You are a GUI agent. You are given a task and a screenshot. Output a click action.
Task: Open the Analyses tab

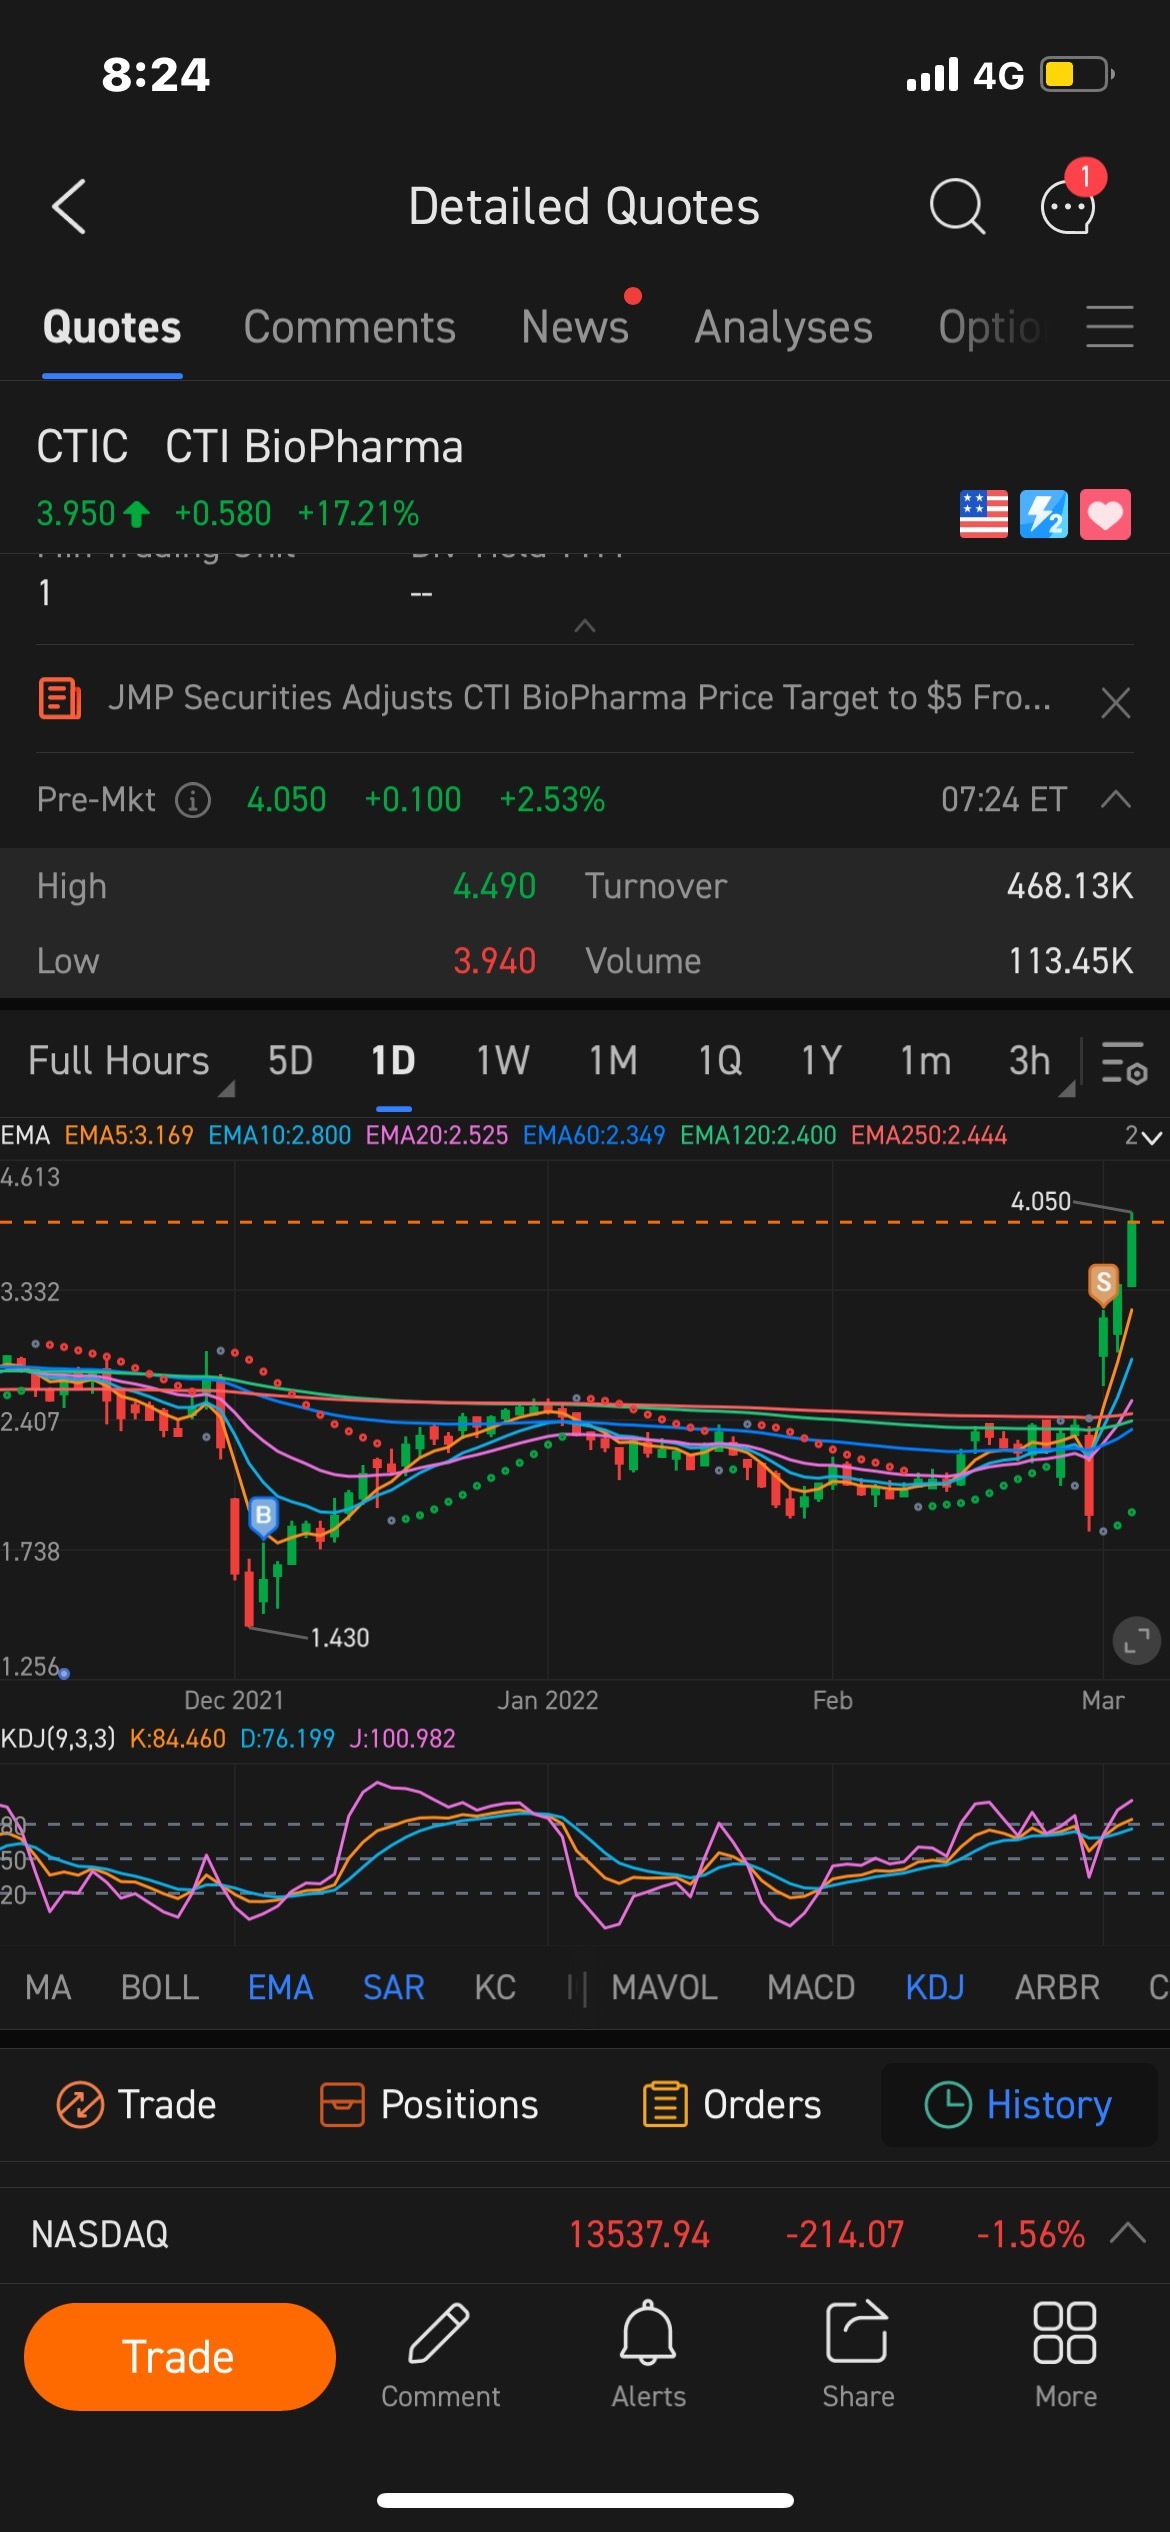784,327
